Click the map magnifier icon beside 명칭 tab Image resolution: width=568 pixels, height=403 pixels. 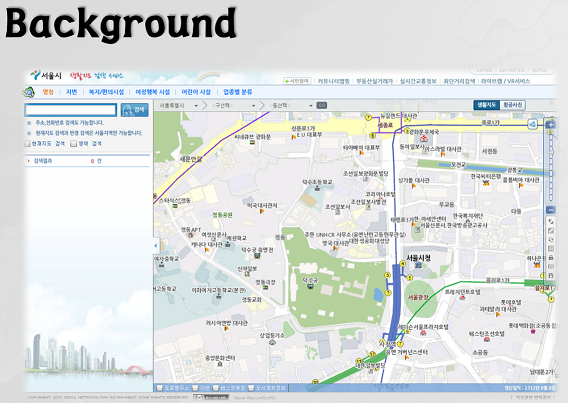click(x=29, y=92)
